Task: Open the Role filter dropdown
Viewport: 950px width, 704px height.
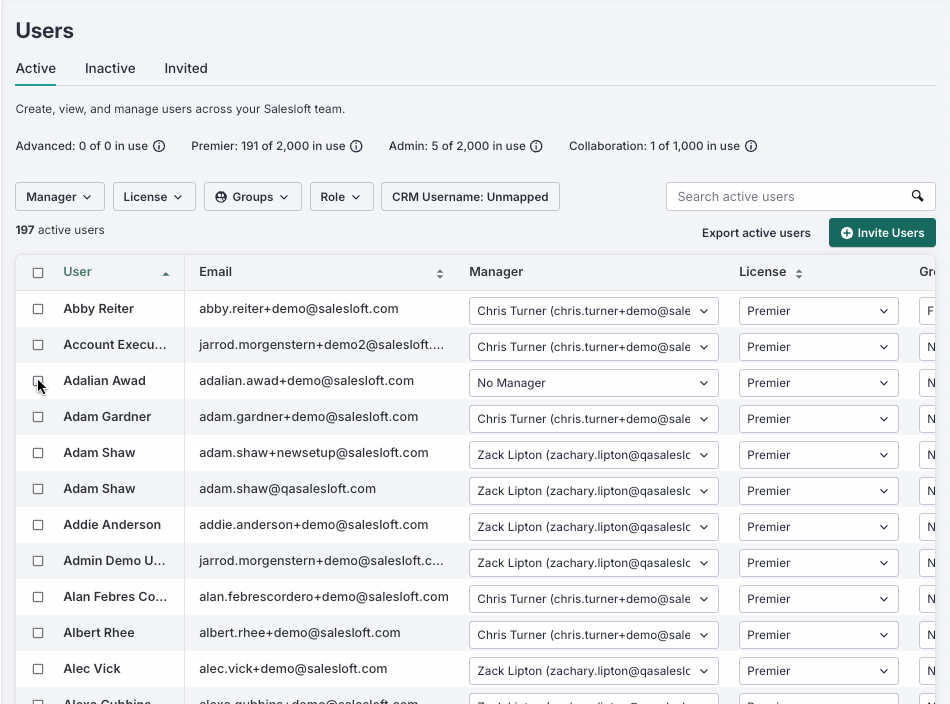Action: pyautogui.click(x=342, y=197)
